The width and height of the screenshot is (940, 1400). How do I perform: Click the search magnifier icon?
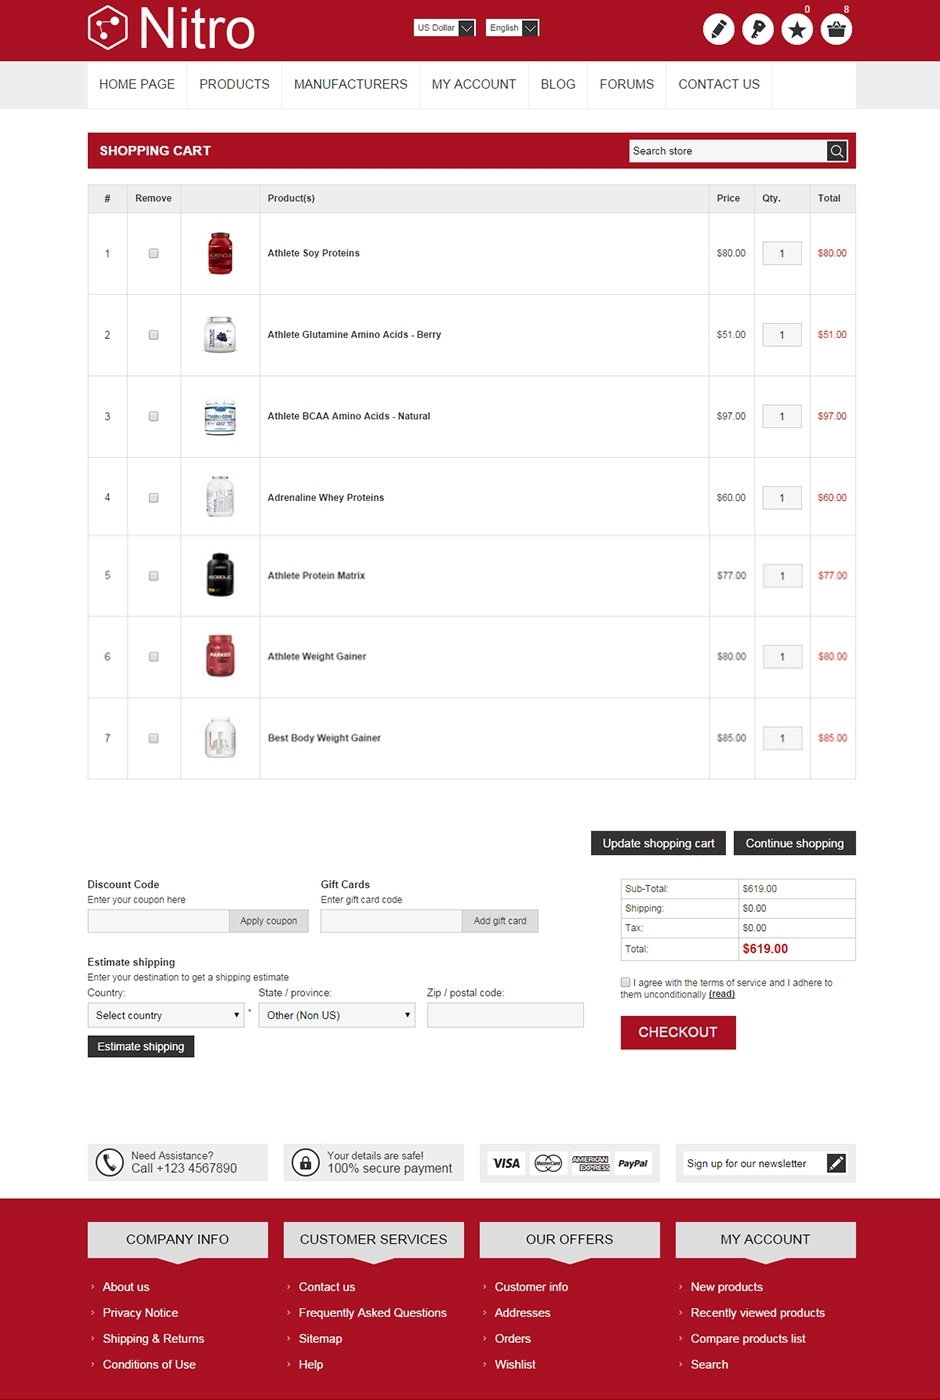tap(837, 151)
